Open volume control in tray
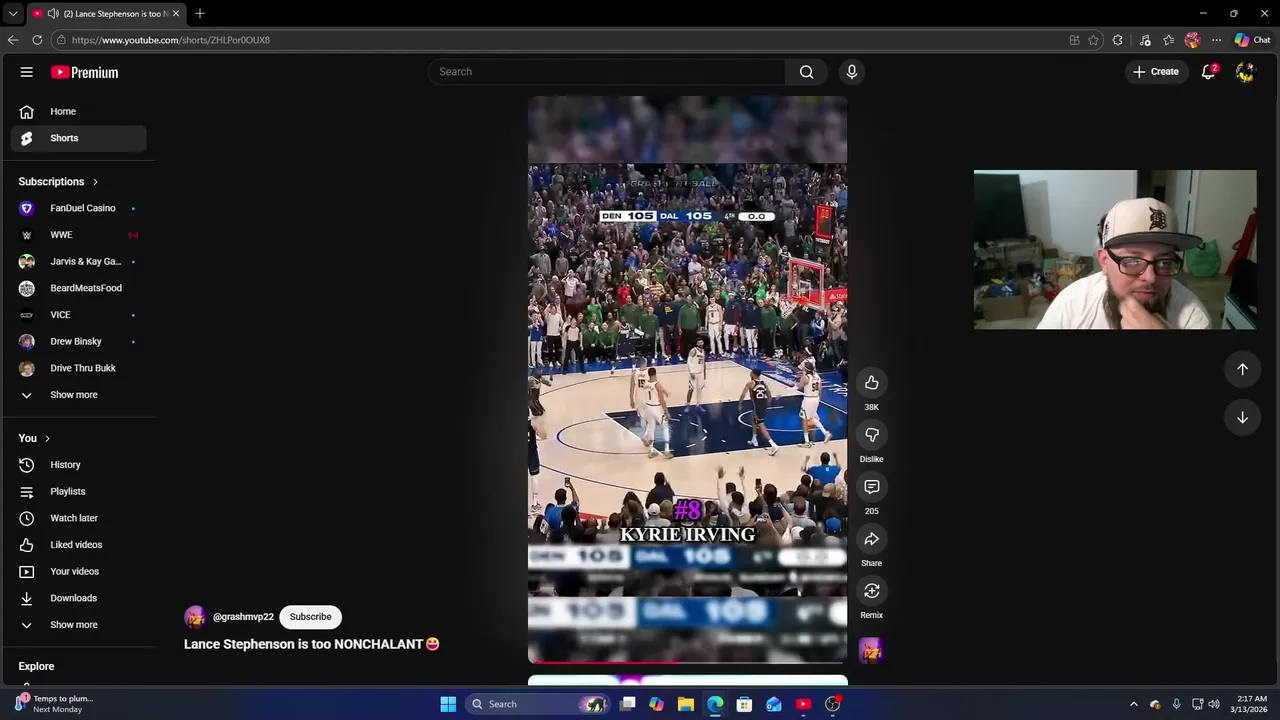This screenshot has height=720, width=1280. (1214, 704)
